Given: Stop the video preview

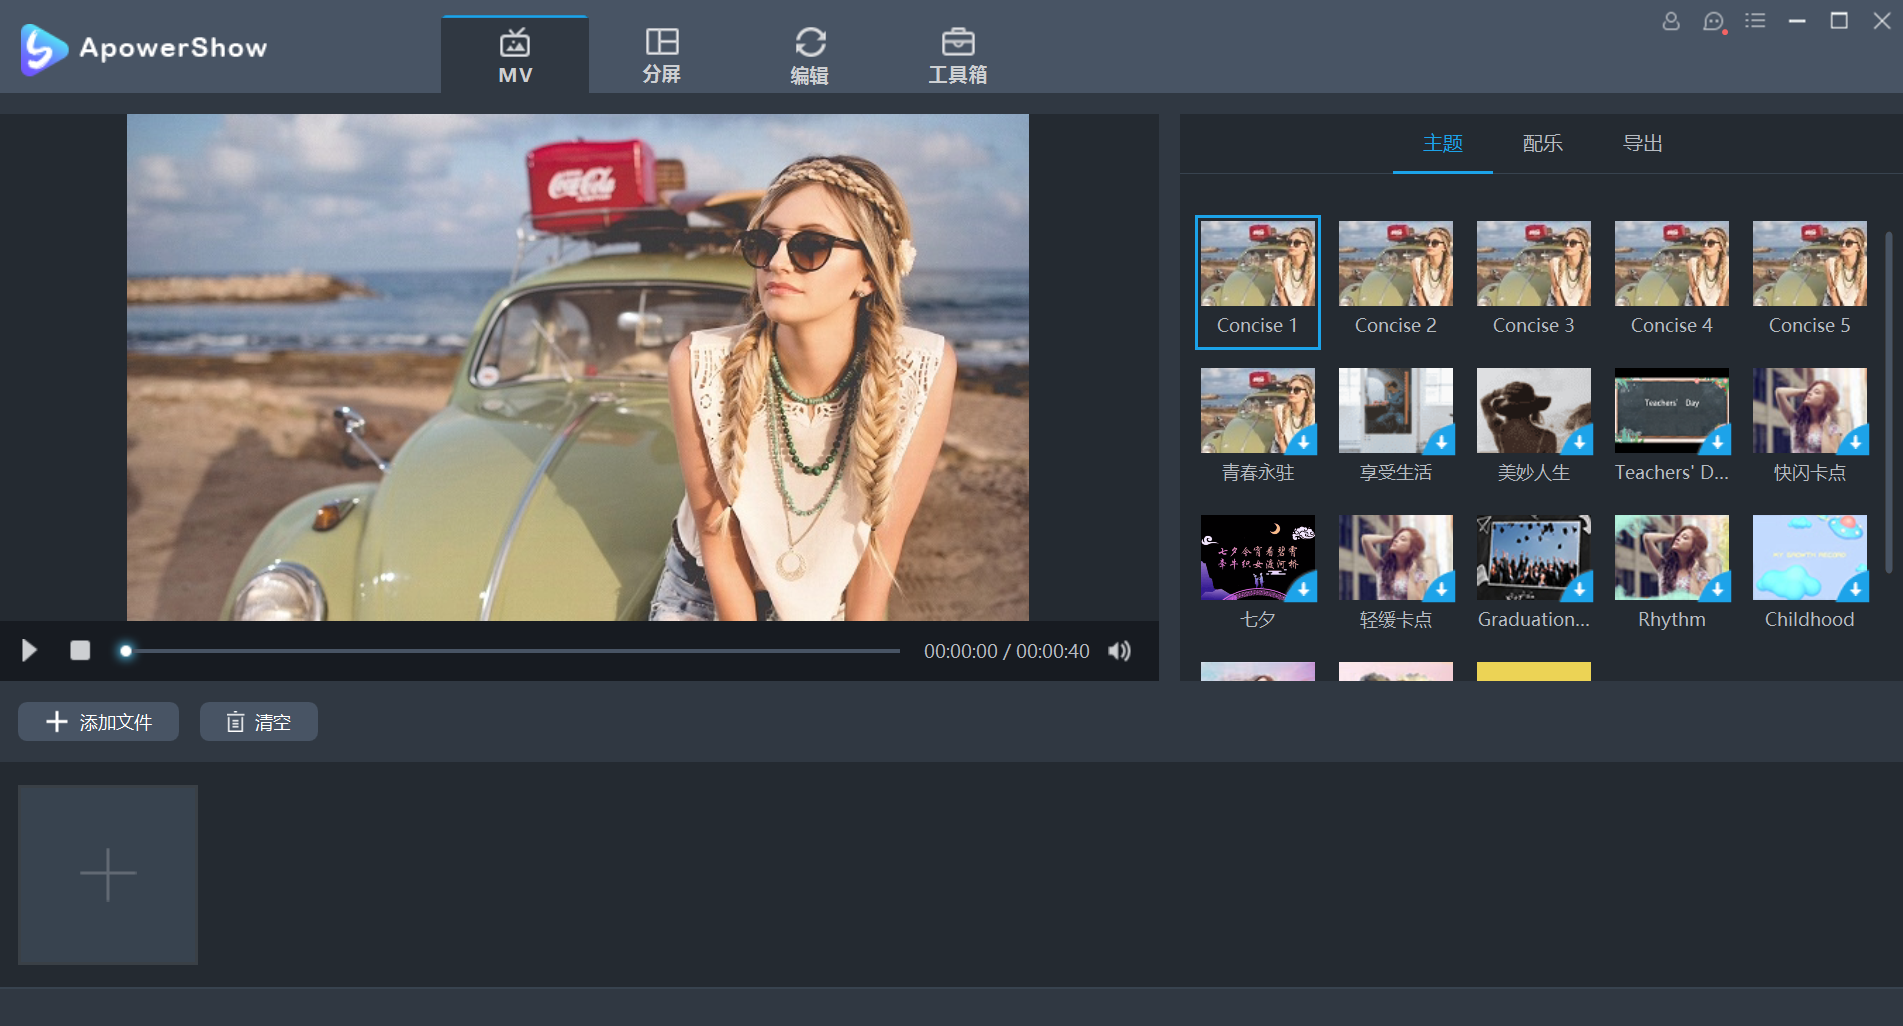Looking at the screenshot, I should 80,651.
